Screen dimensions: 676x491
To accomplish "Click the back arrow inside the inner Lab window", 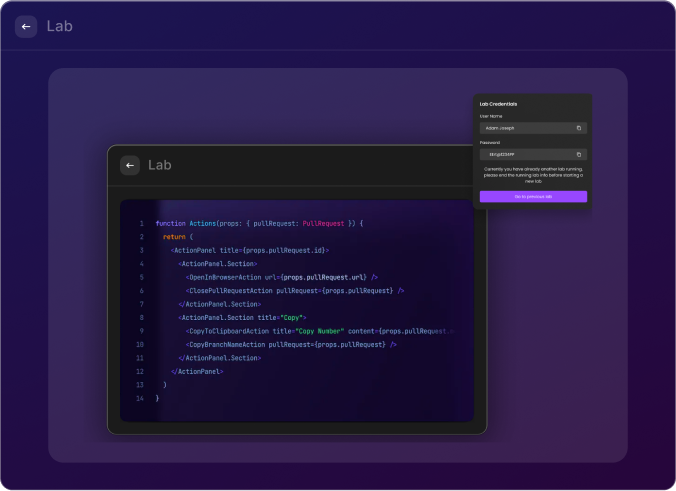I will tap(130, 166).
